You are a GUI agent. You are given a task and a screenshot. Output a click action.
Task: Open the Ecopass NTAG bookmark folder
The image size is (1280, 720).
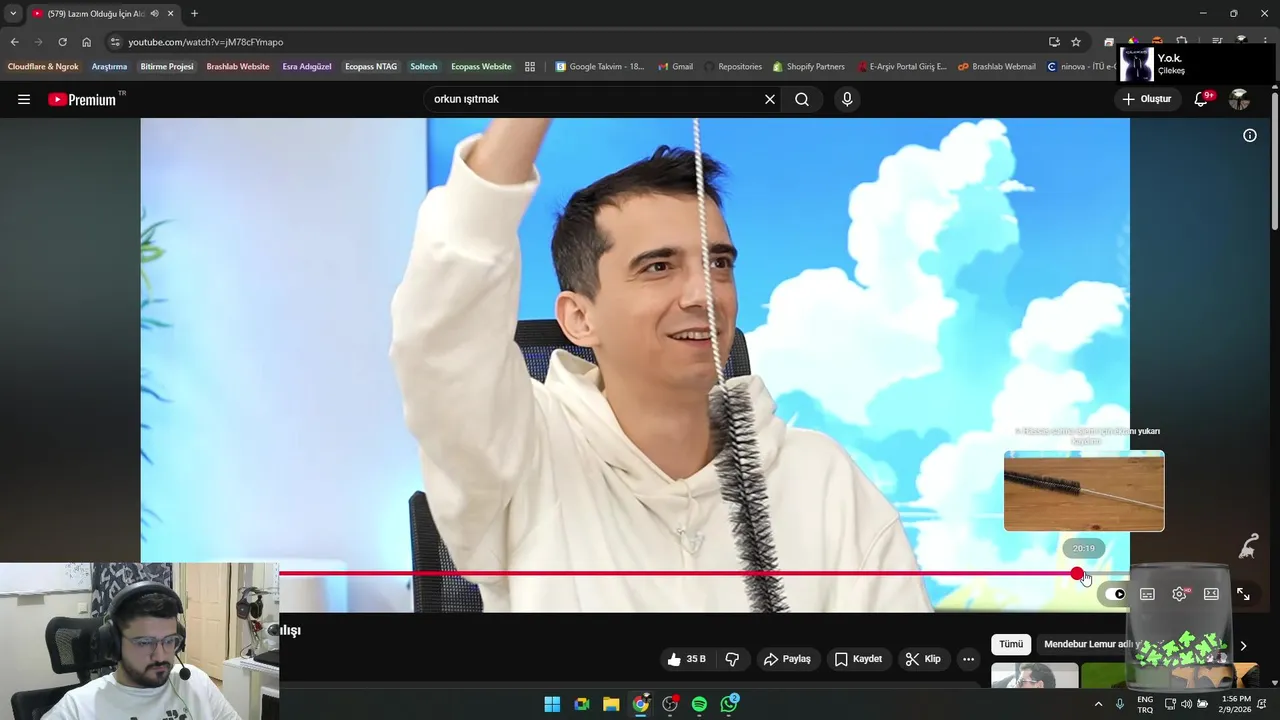[371, 67]
